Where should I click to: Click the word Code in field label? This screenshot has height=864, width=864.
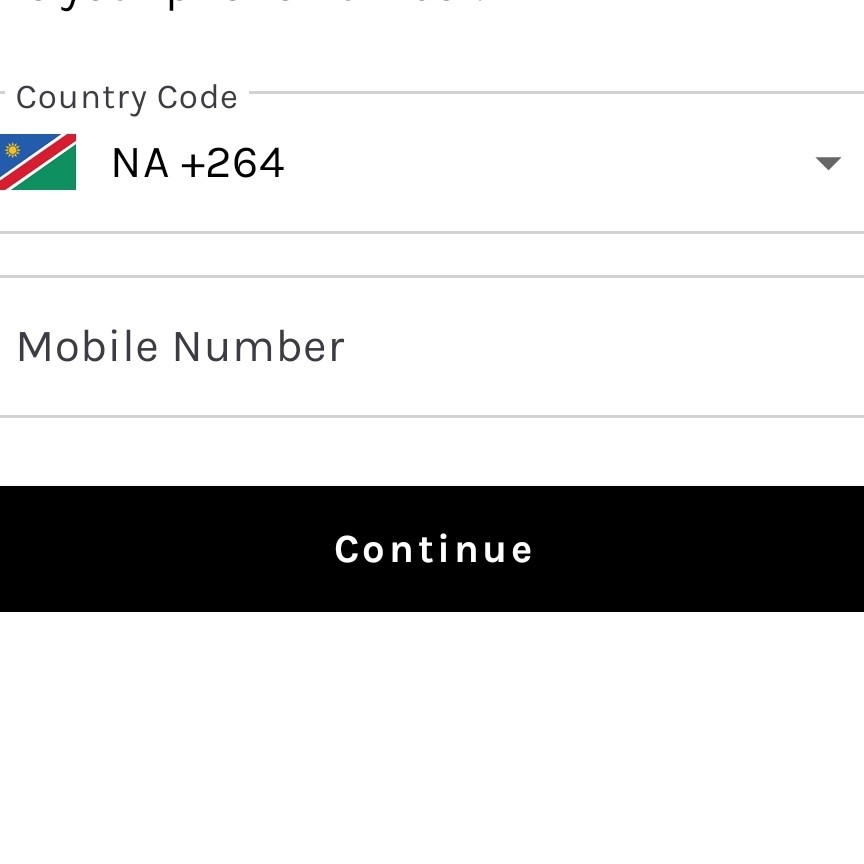point(203,97)
